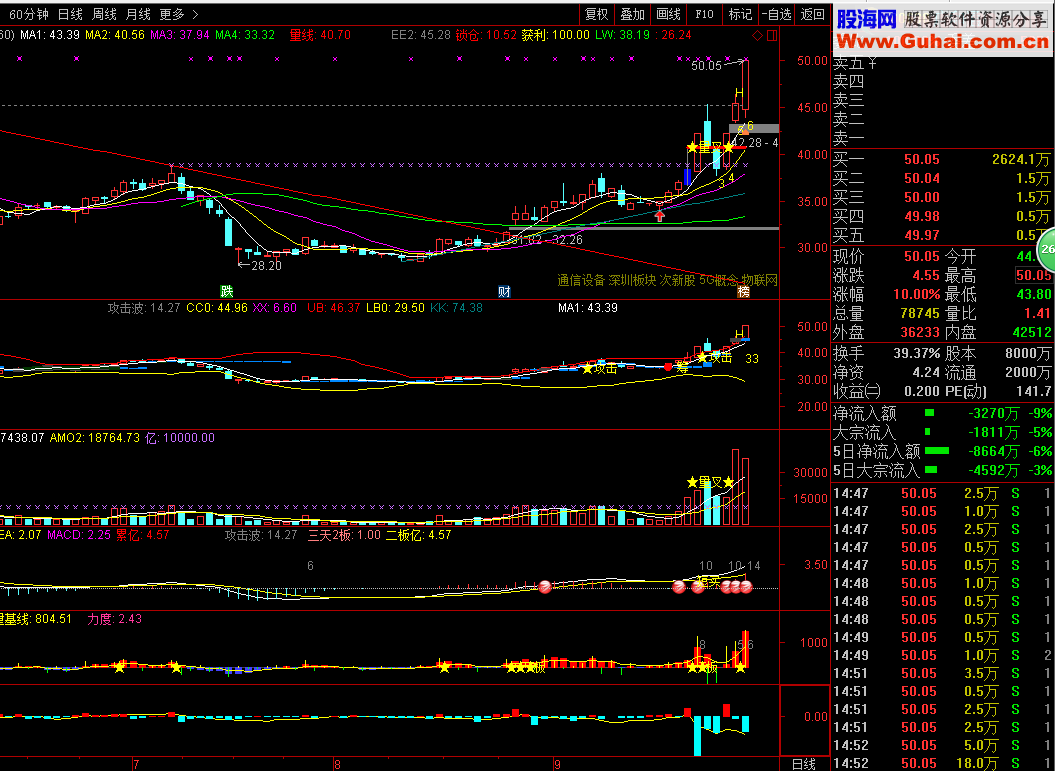Select the 买五 row at 49.97
1055x771 pixels.
point(942,235)
